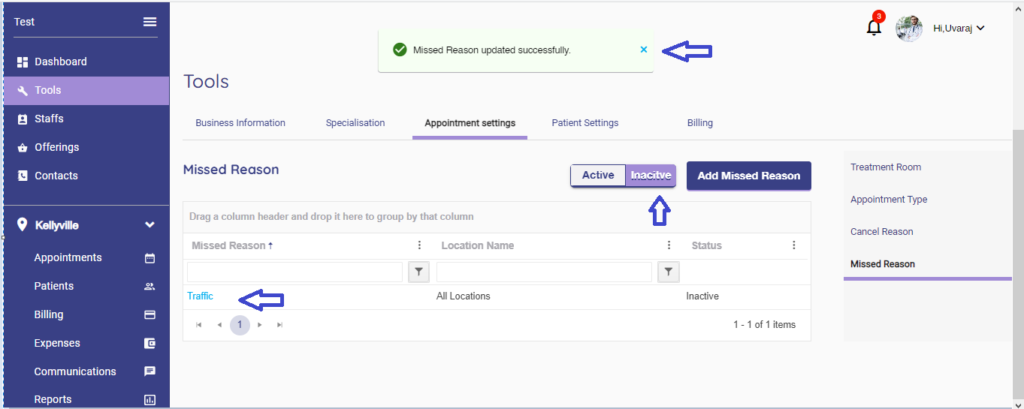1024x409 pixels.
Task: Click the hamburger menu icon in sidebar header
Action: pos(150,22)
